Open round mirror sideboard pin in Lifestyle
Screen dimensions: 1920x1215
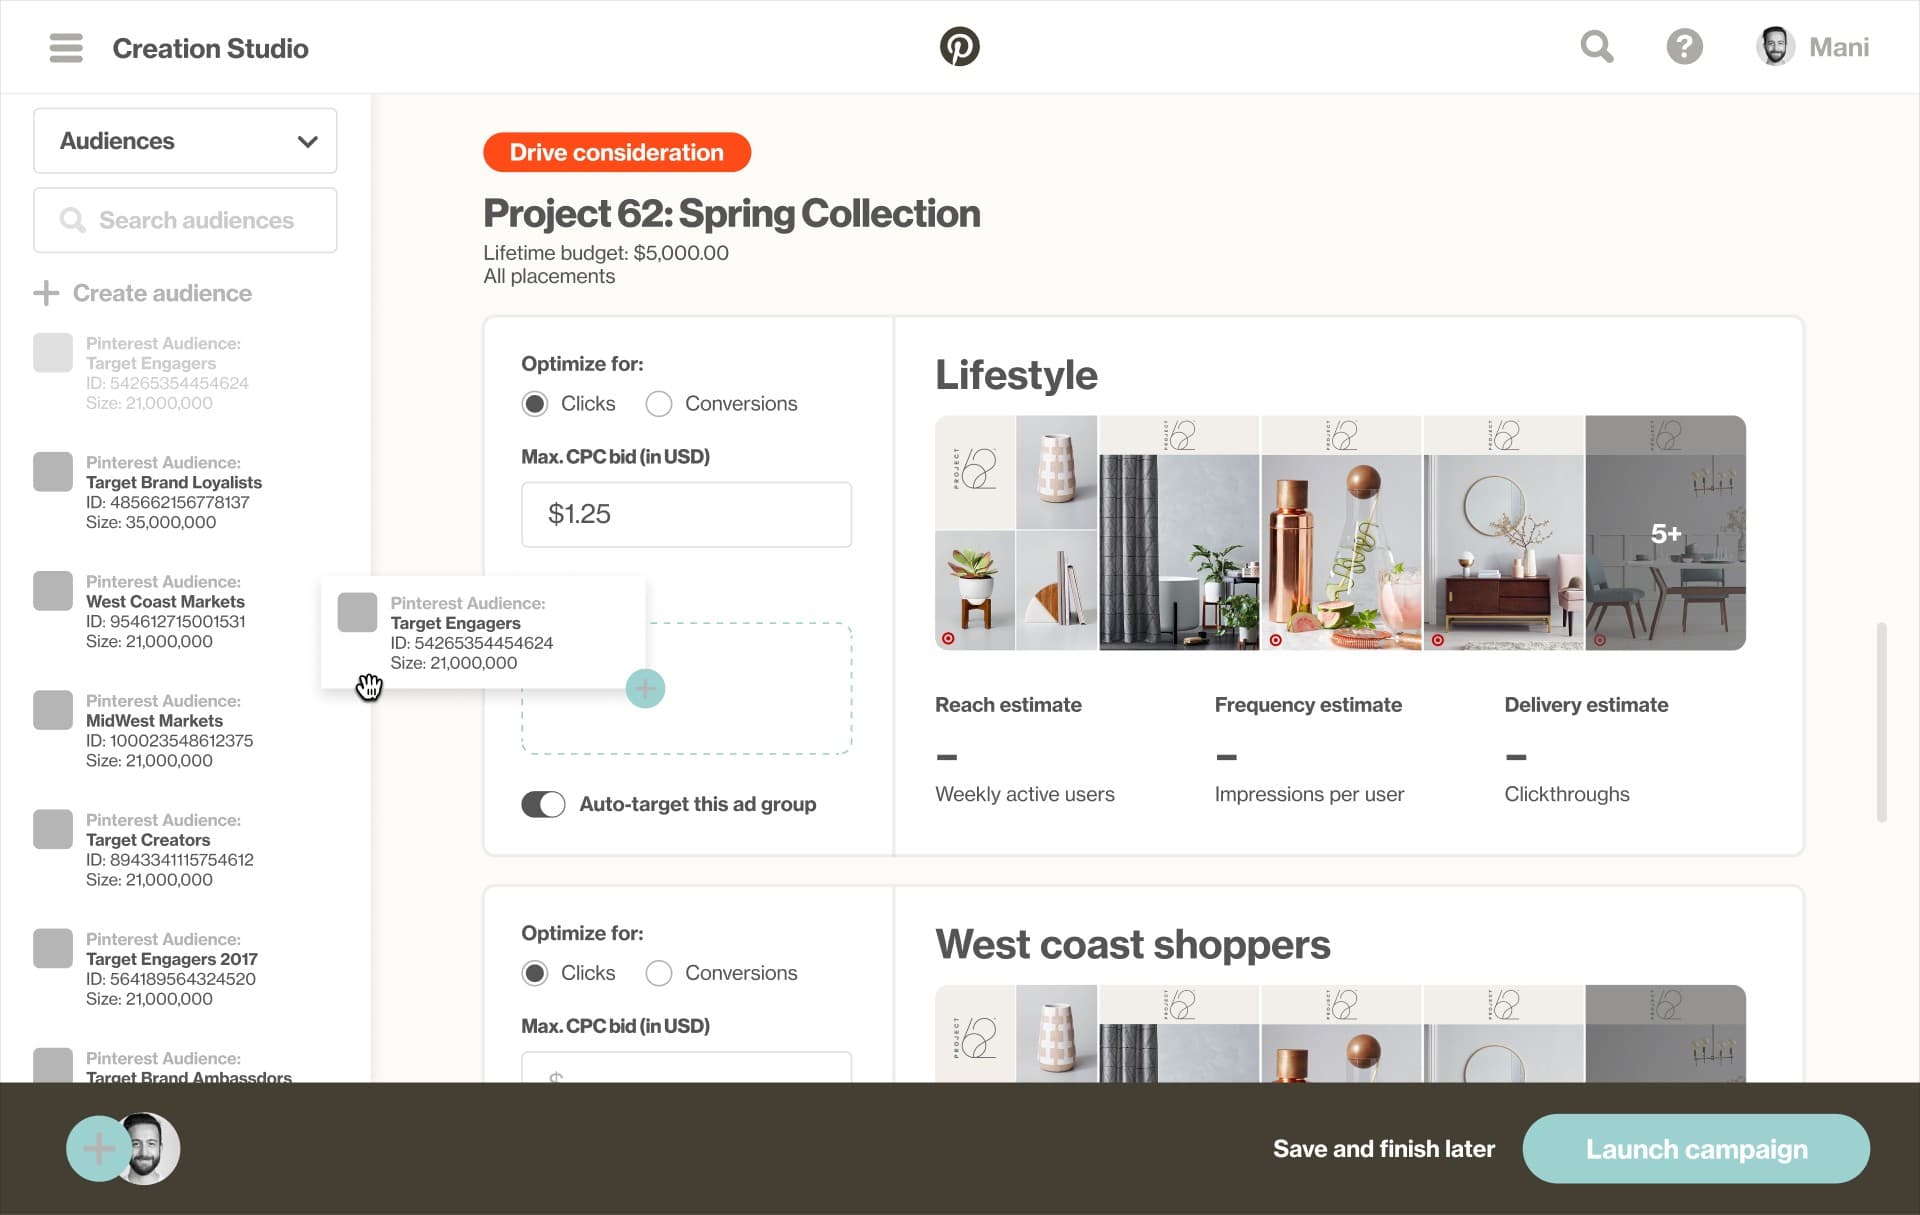coord(1503,533)
